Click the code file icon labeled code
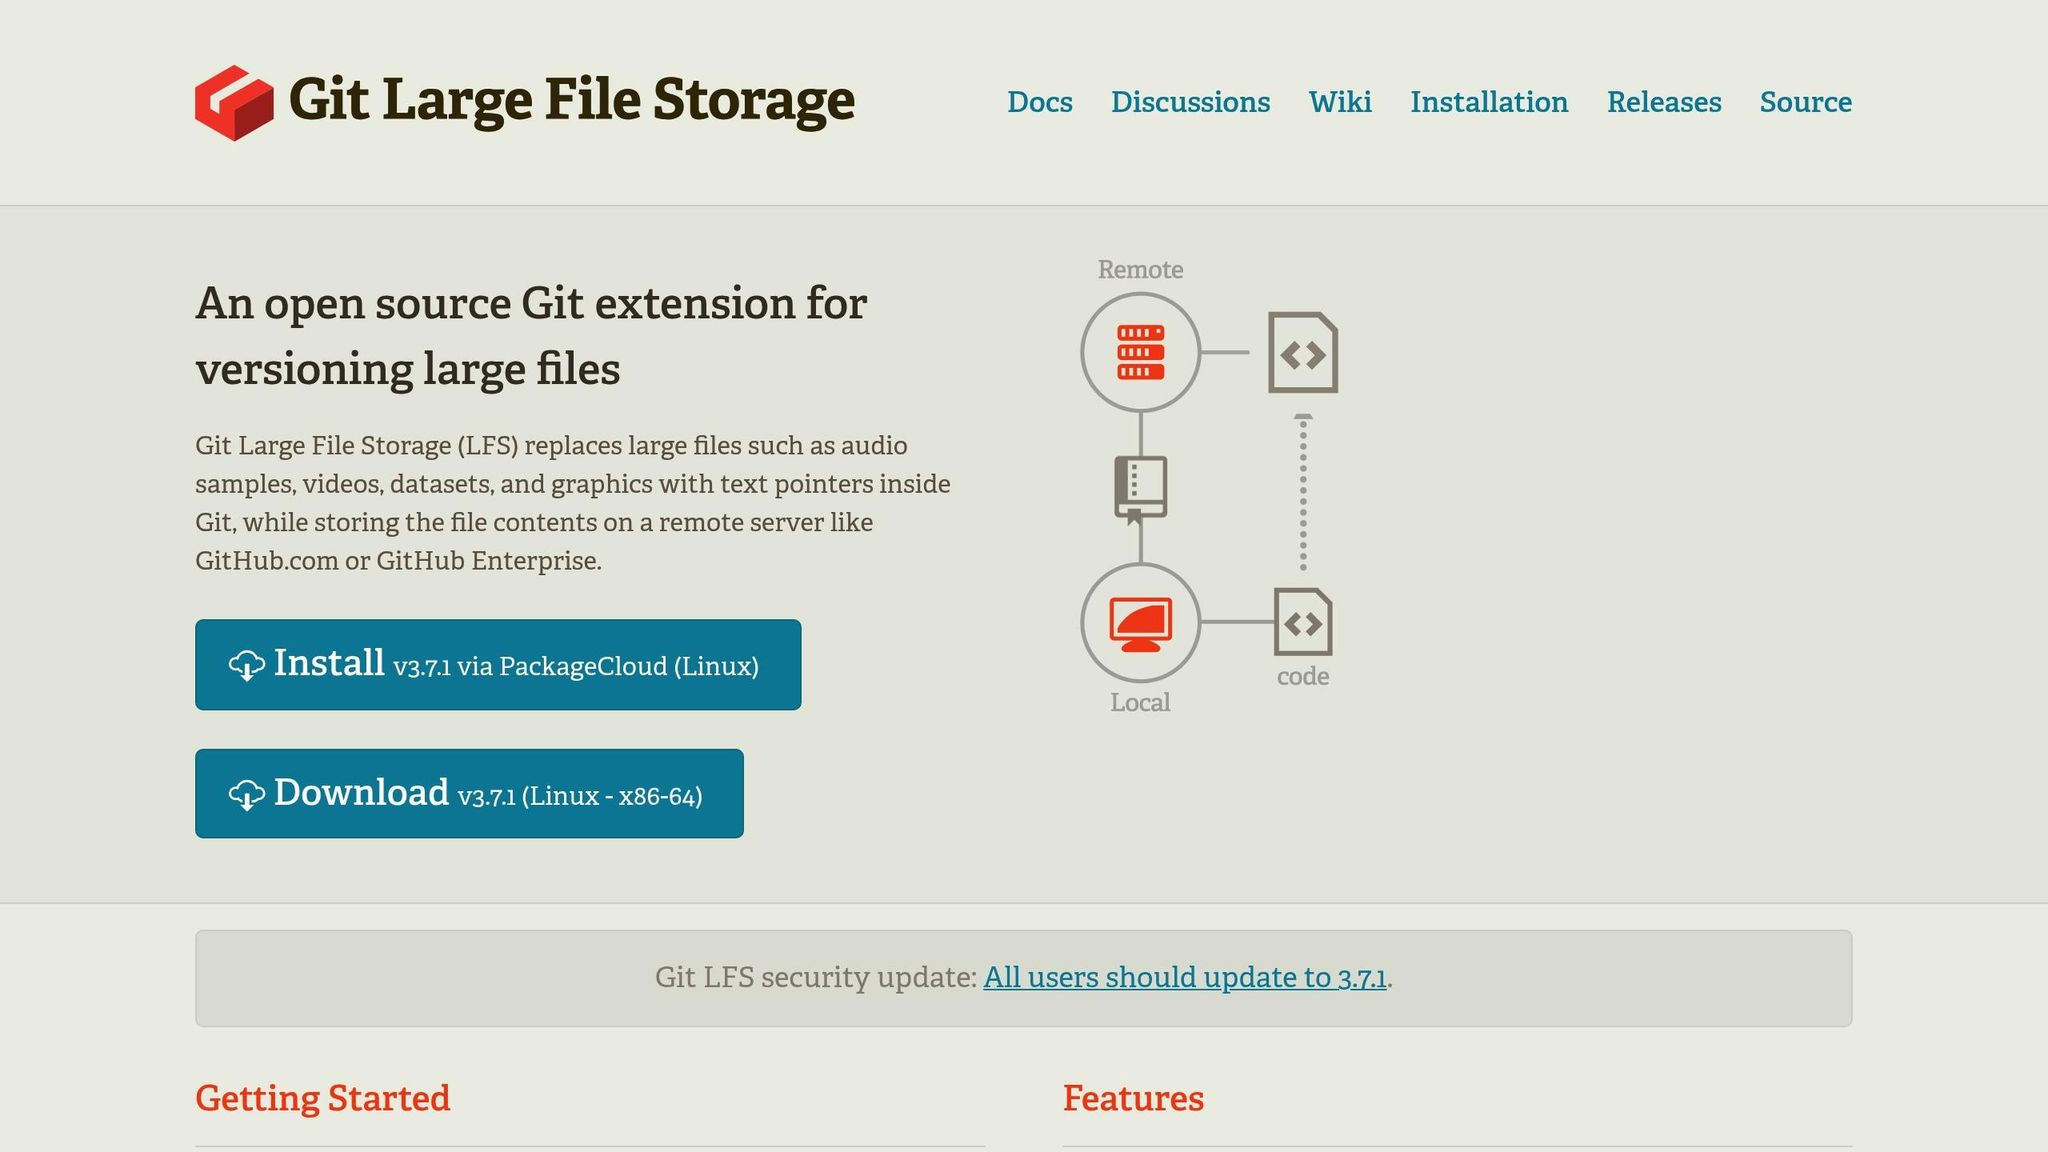This screenshot has height=1152, width=2048. (1302, 620)
